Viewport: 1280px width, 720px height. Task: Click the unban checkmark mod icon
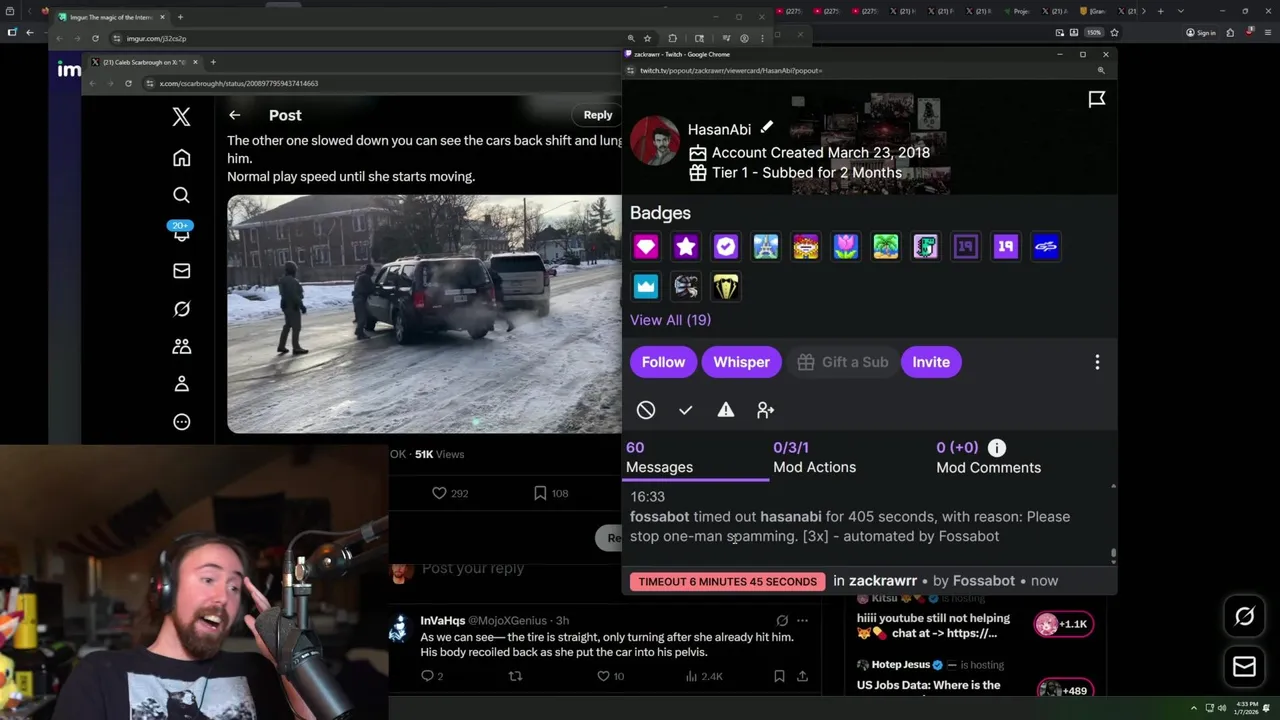click(x=686, y=410)
